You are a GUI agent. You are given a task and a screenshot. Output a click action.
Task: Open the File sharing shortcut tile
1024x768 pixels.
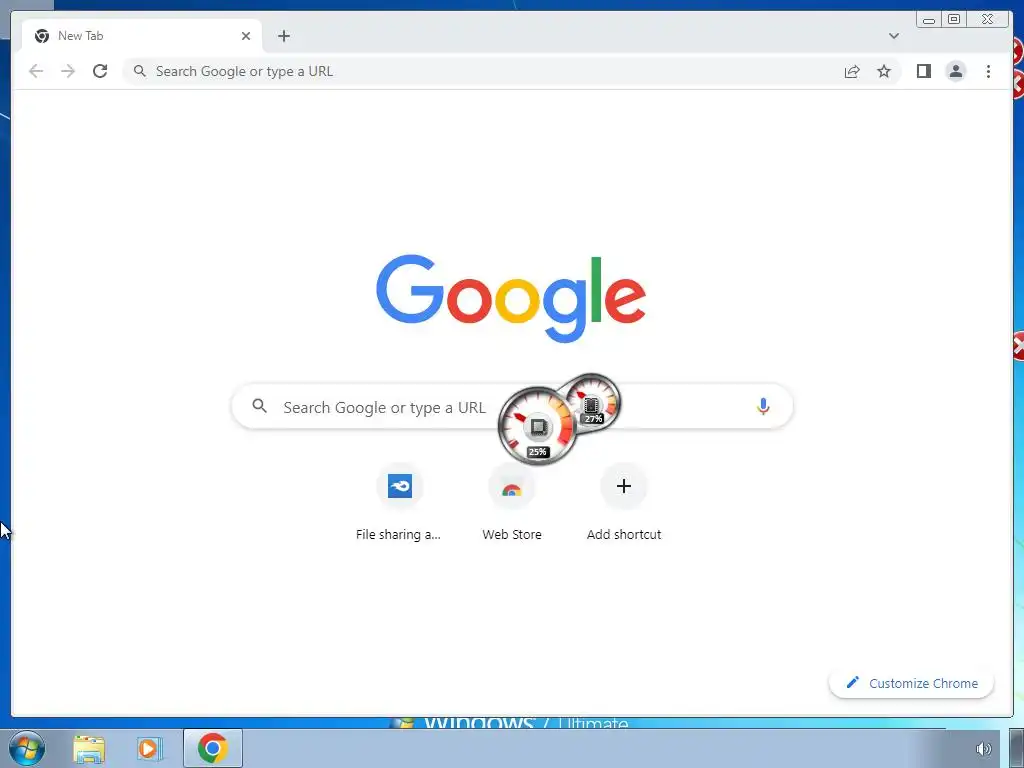[399, 504]
